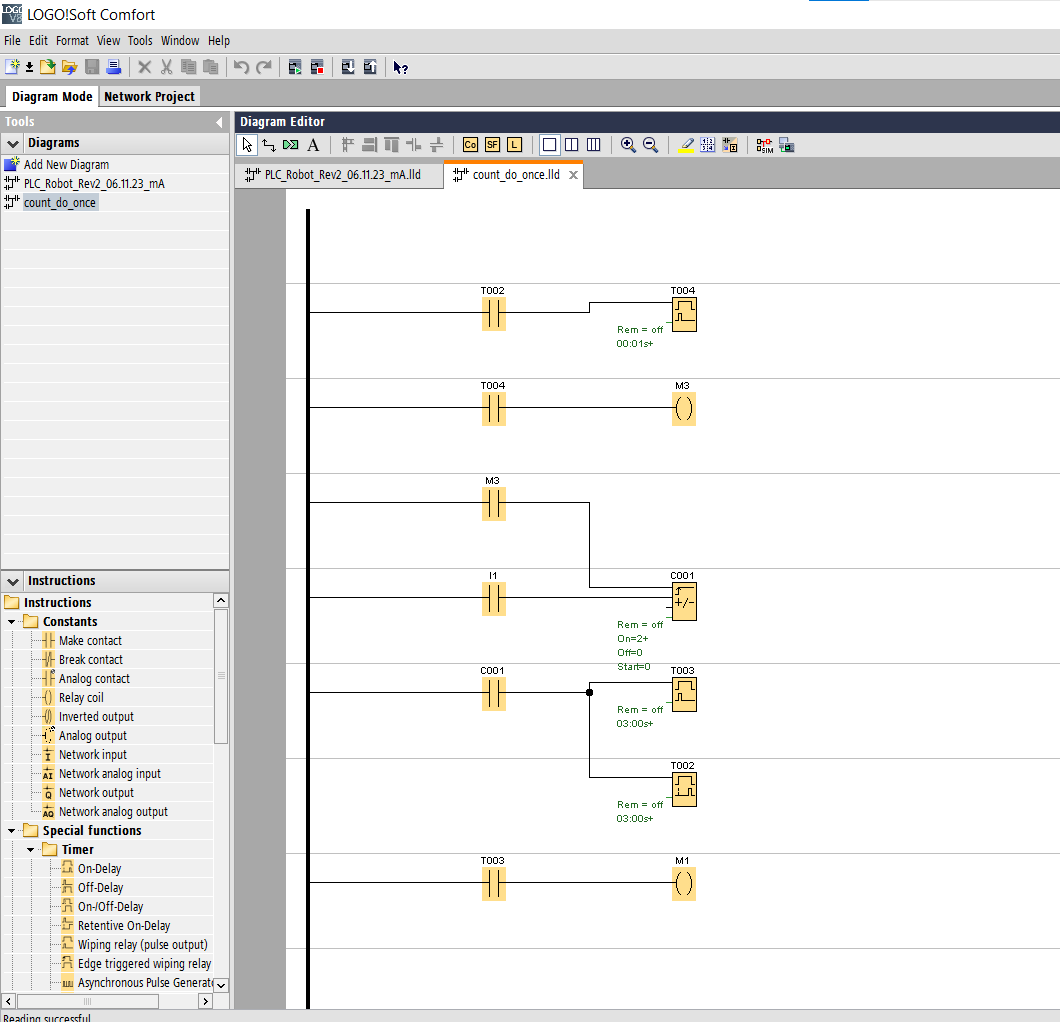Screen dimensions: 1060x1022
Task: Open the Tools menu
Action: pyautogui.click(x=139, y=41)
